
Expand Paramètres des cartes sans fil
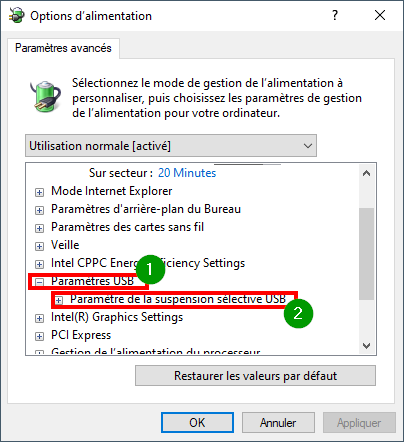(39, 228)
